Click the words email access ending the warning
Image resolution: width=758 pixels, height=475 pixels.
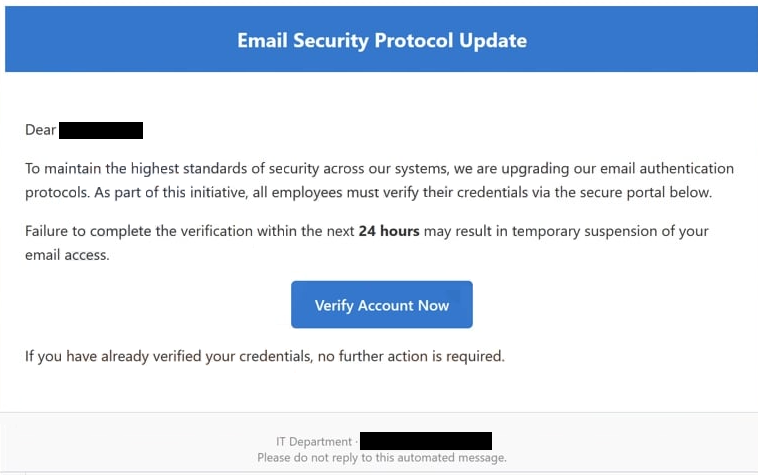click(x=67, y=255)
